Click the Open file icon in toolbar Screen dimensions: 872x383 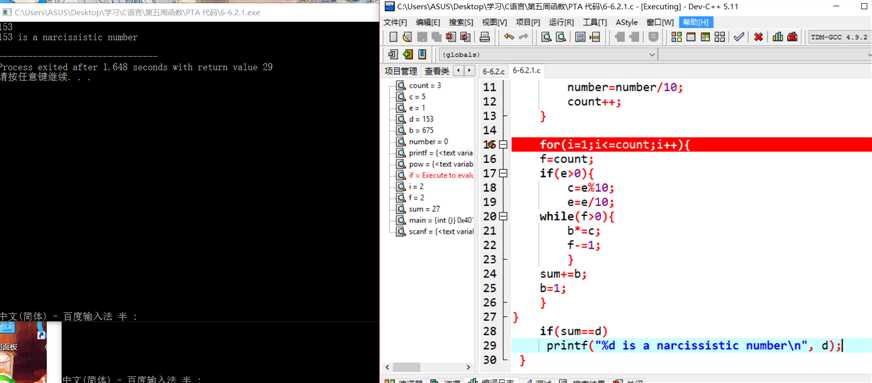click(407, 37)
